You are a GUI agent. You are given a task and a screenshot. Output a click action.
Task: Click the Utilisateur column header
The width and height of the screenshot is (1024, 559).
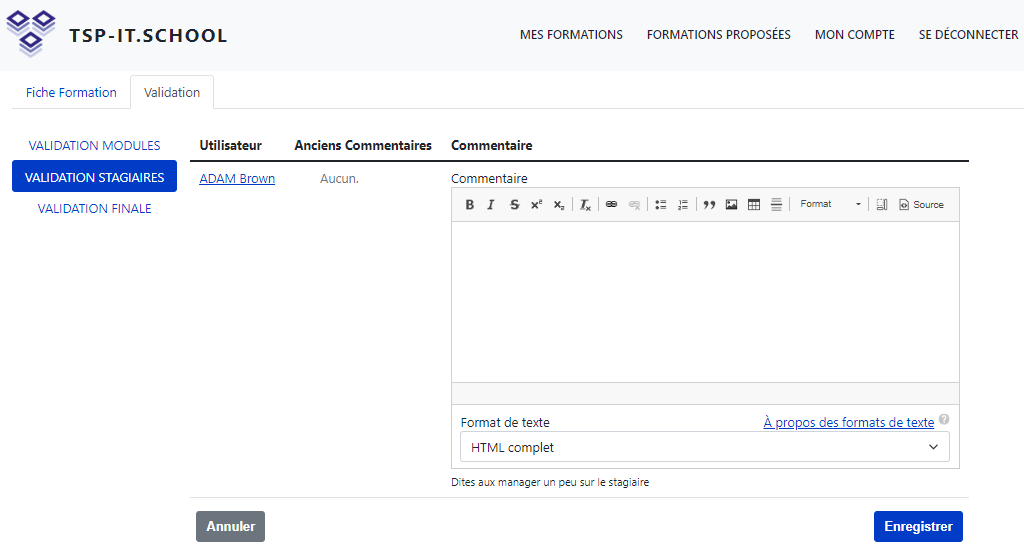click(x=231, y=146)
